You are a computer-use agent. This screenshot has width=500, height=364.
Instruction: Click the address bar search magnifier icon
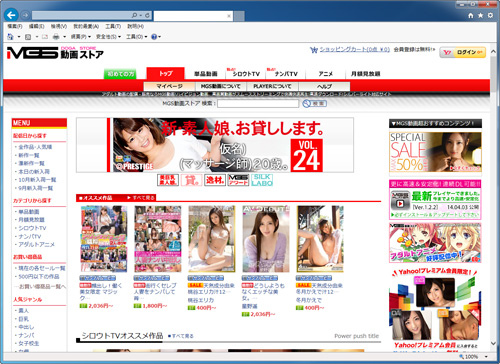[134, 15]
